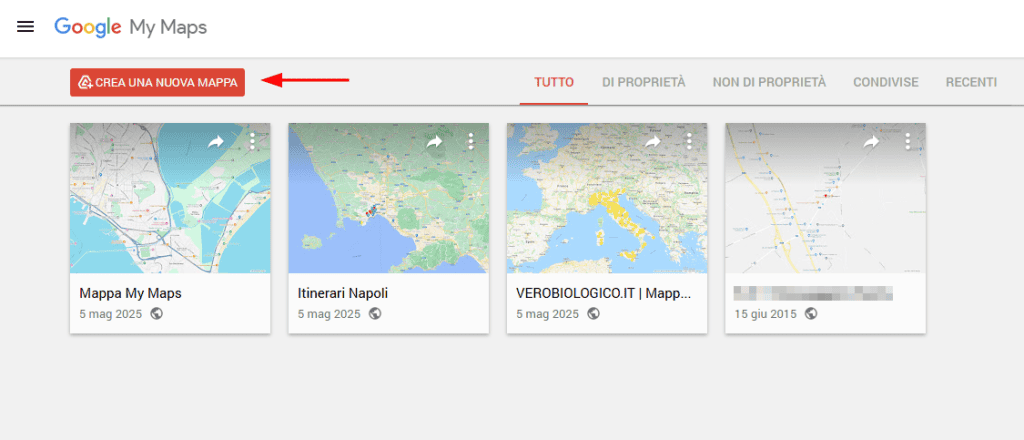Select the NON DI PROPRIETÀ tab
The width and height of the screenshot is (1024, 440).
[x=769, y=82]
